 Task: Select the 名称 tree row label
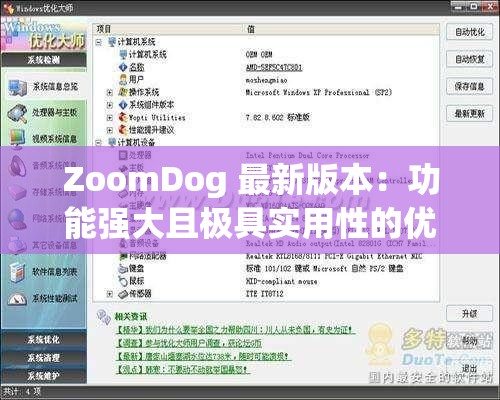[x=137, y=67]
